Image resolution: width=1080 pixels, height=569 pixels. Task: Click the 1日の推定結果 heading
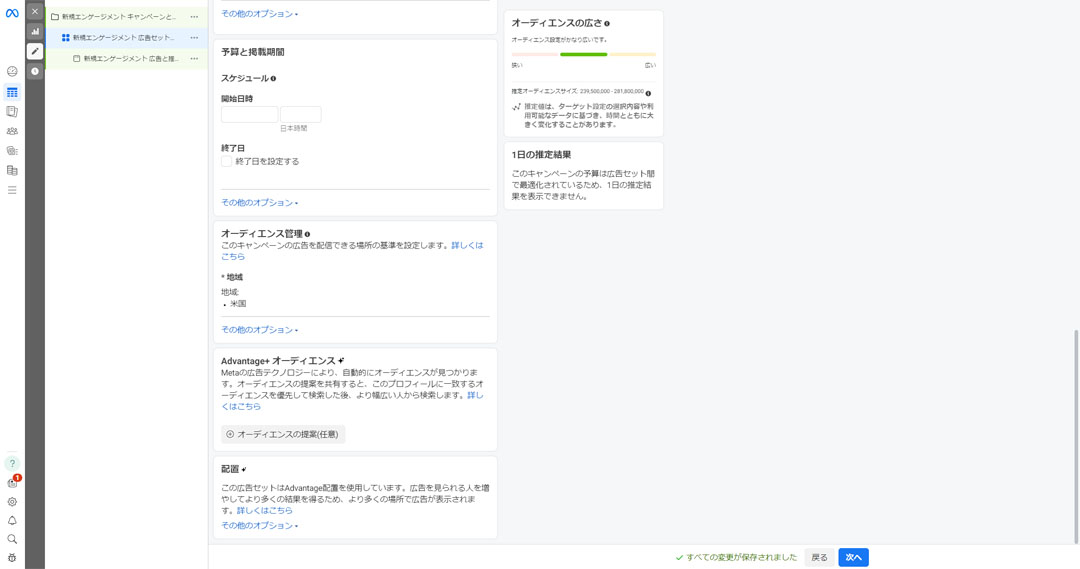point(541,155)
